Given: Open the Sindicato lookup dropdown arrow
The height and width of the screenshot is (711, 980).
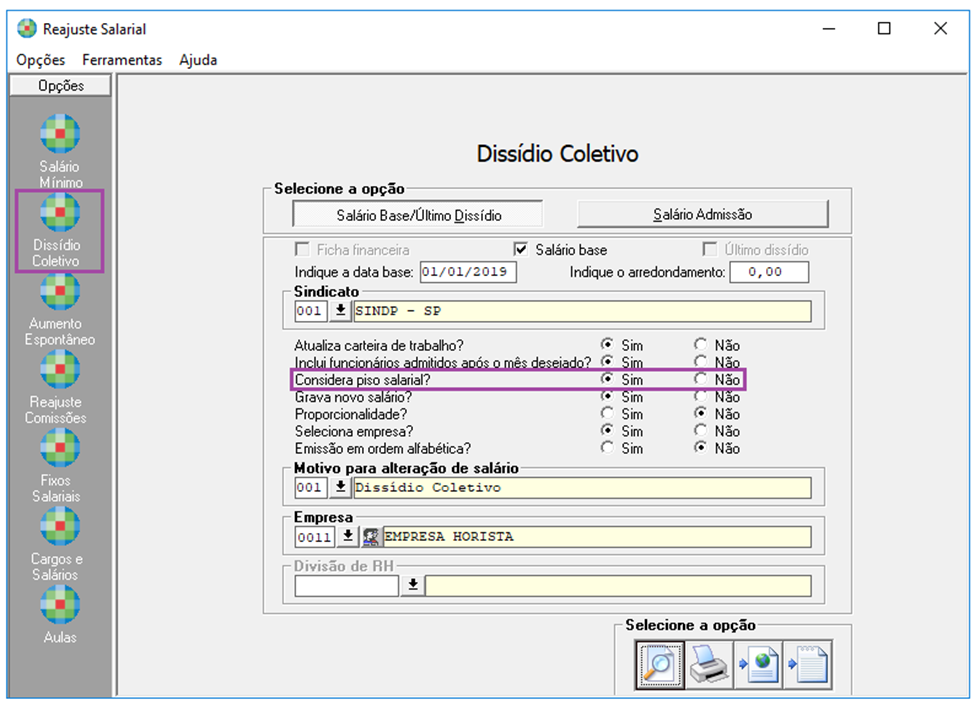Looking at the screenshot, I should [x=341, y=311].
